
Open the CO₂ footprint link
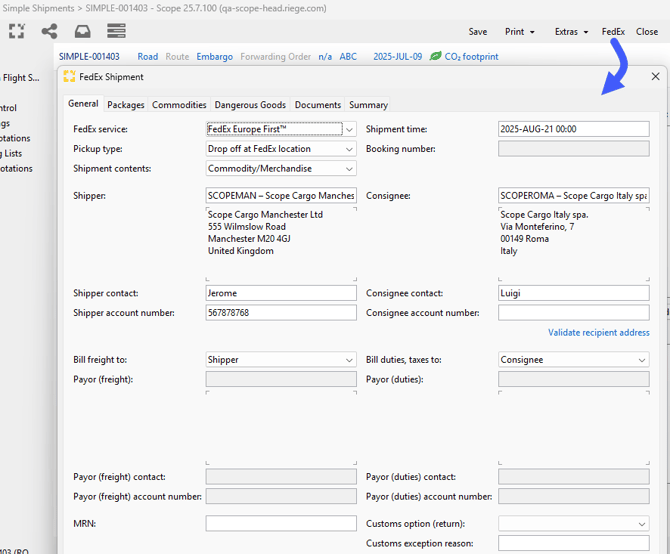point(471,56)
